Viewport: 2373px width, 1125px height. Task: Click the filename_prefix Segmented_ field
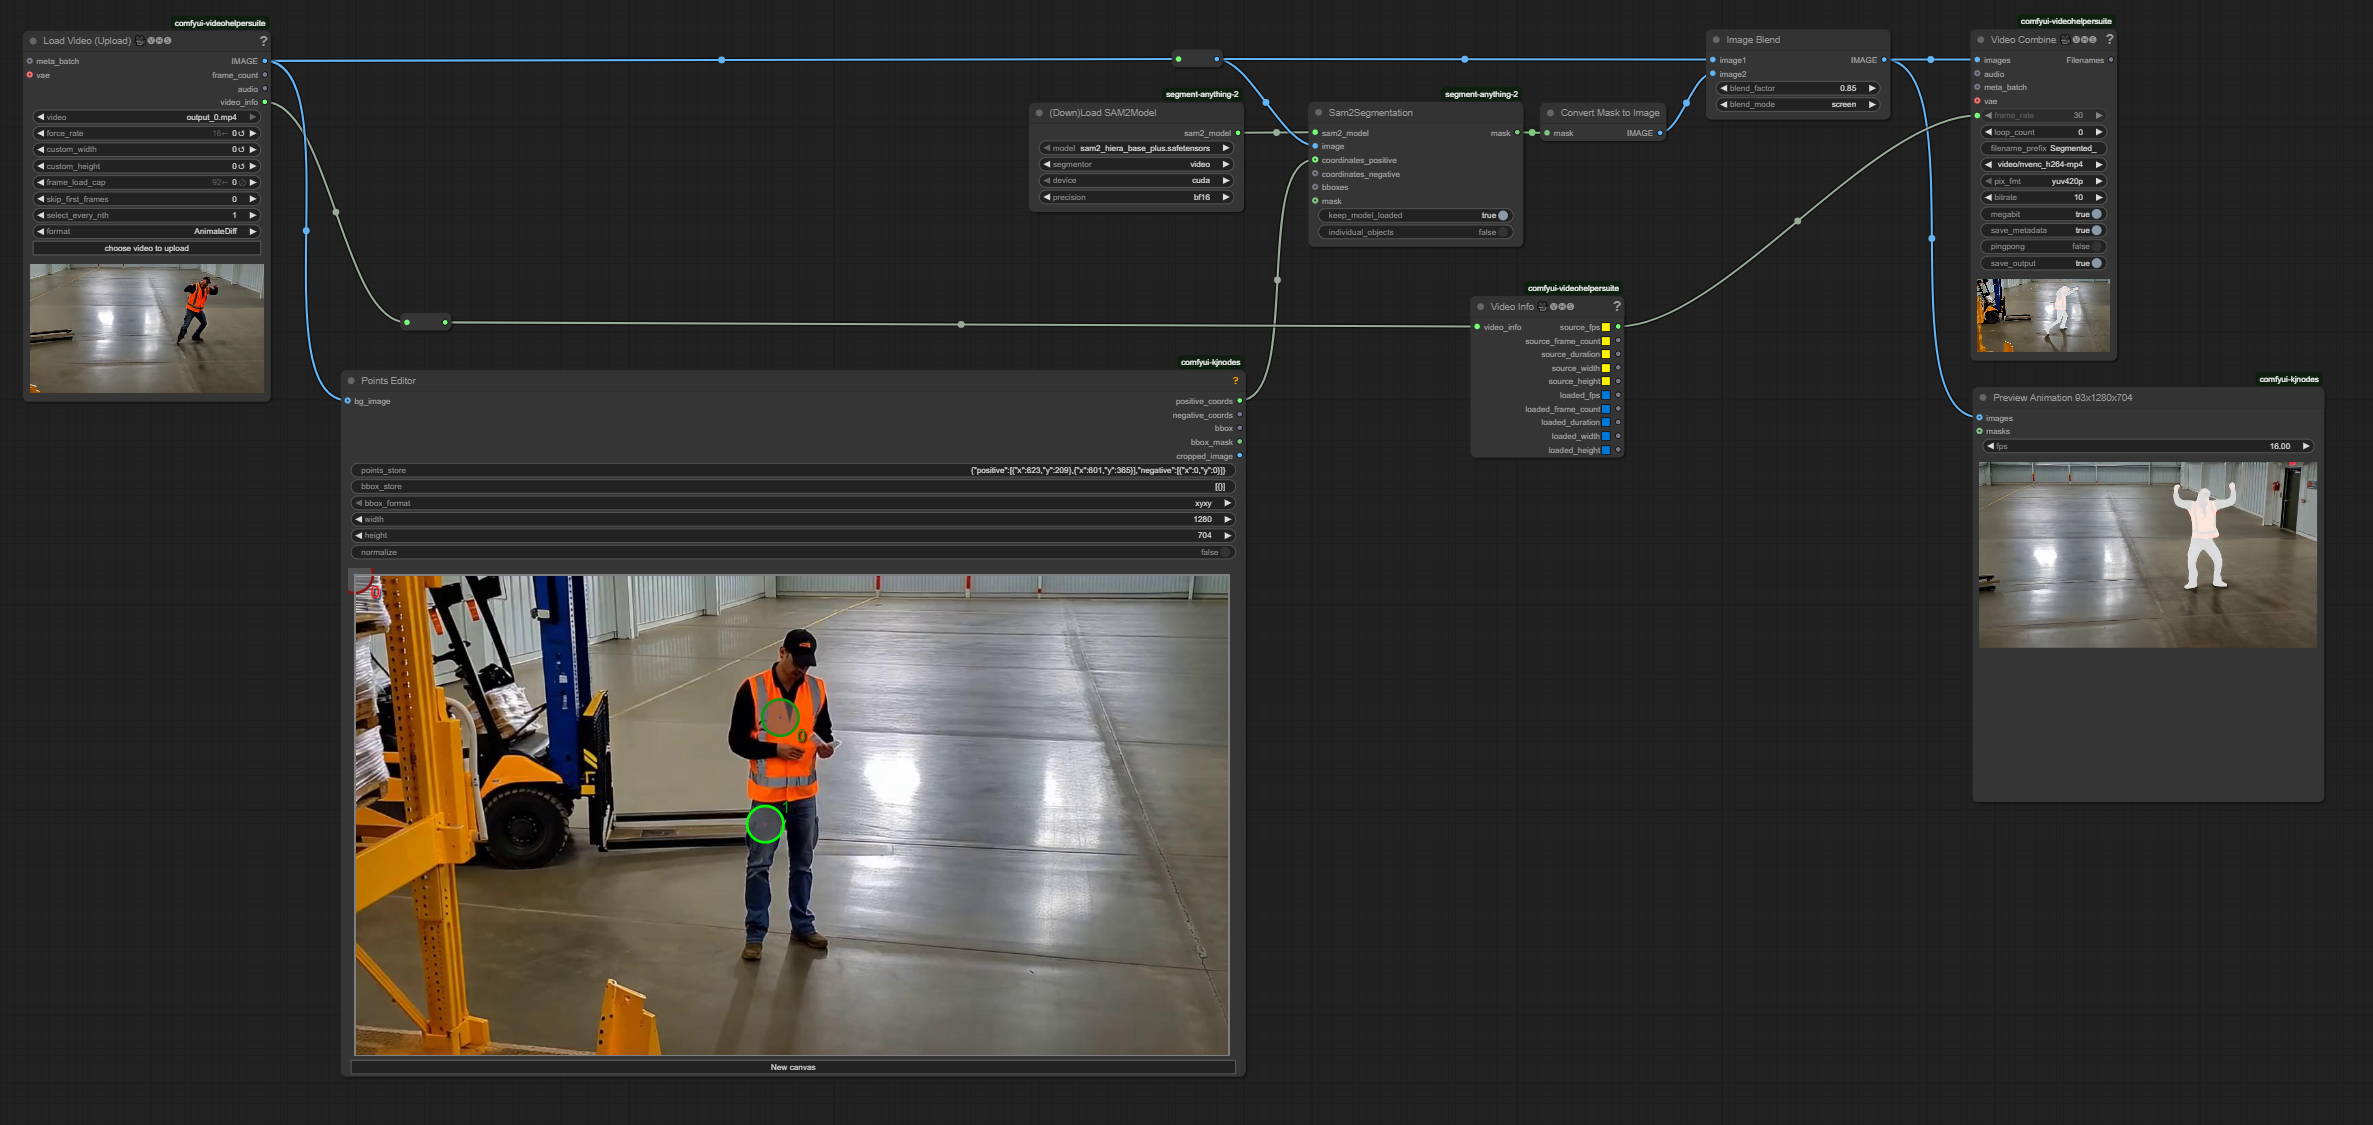click(2042, 148)
